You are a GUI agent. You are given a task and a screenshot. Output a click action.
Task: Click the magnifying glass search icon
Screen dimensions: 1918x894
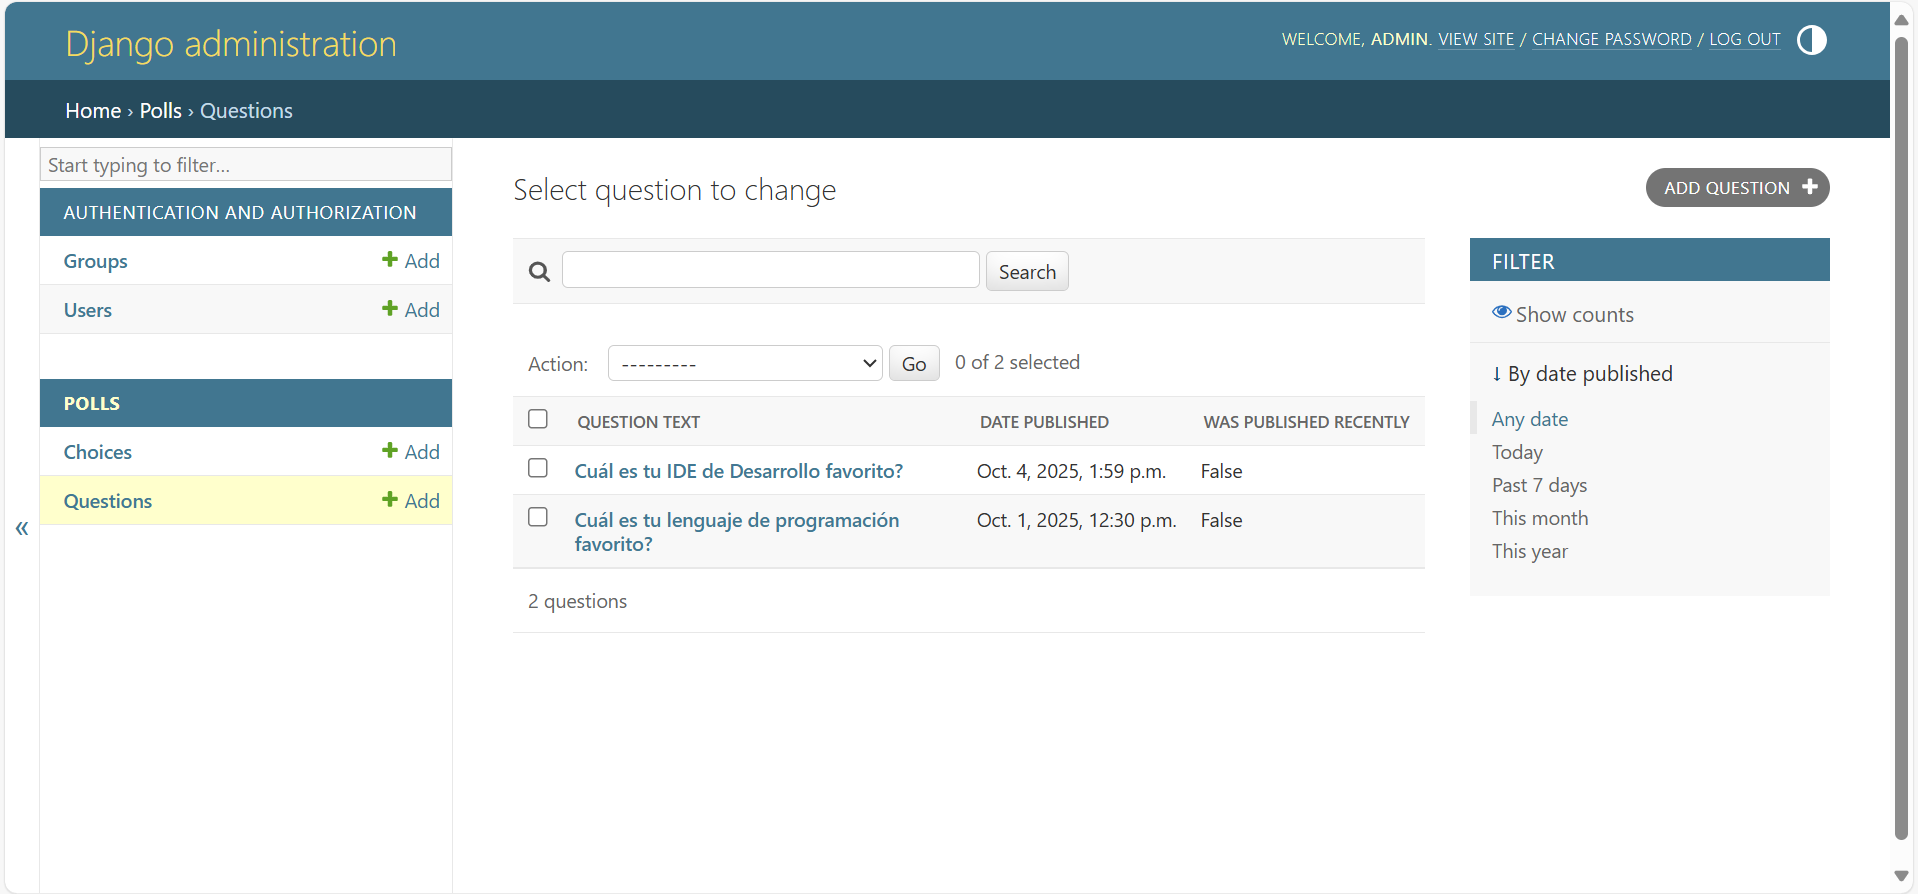[x=539, y=272]
